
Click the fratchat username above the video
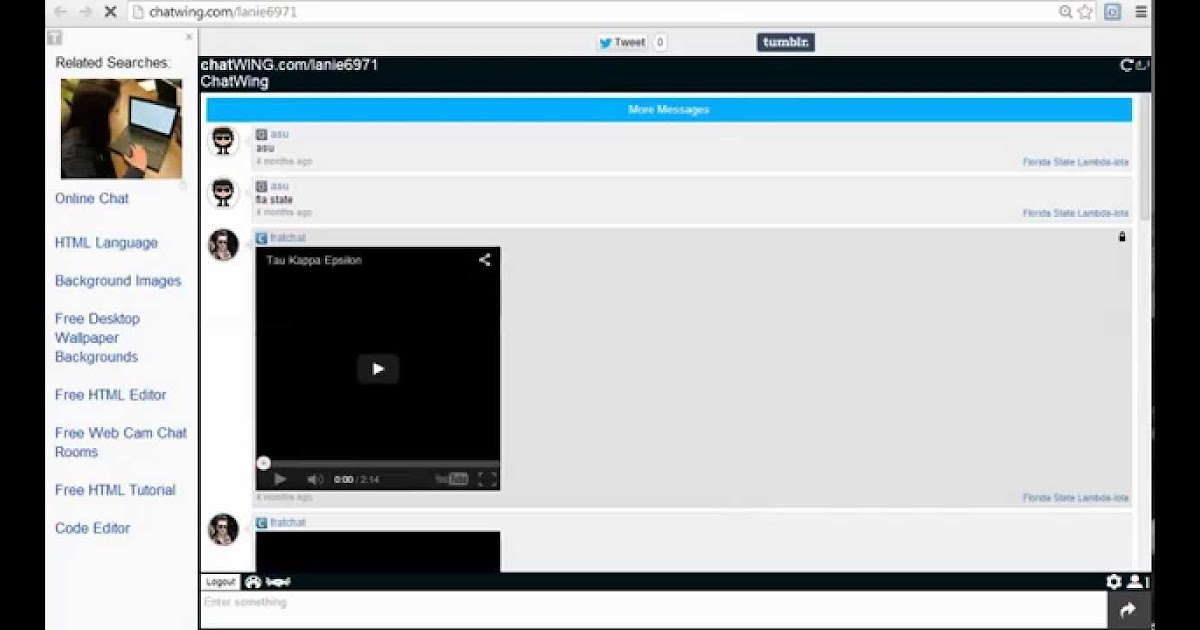tap(288, 238)
